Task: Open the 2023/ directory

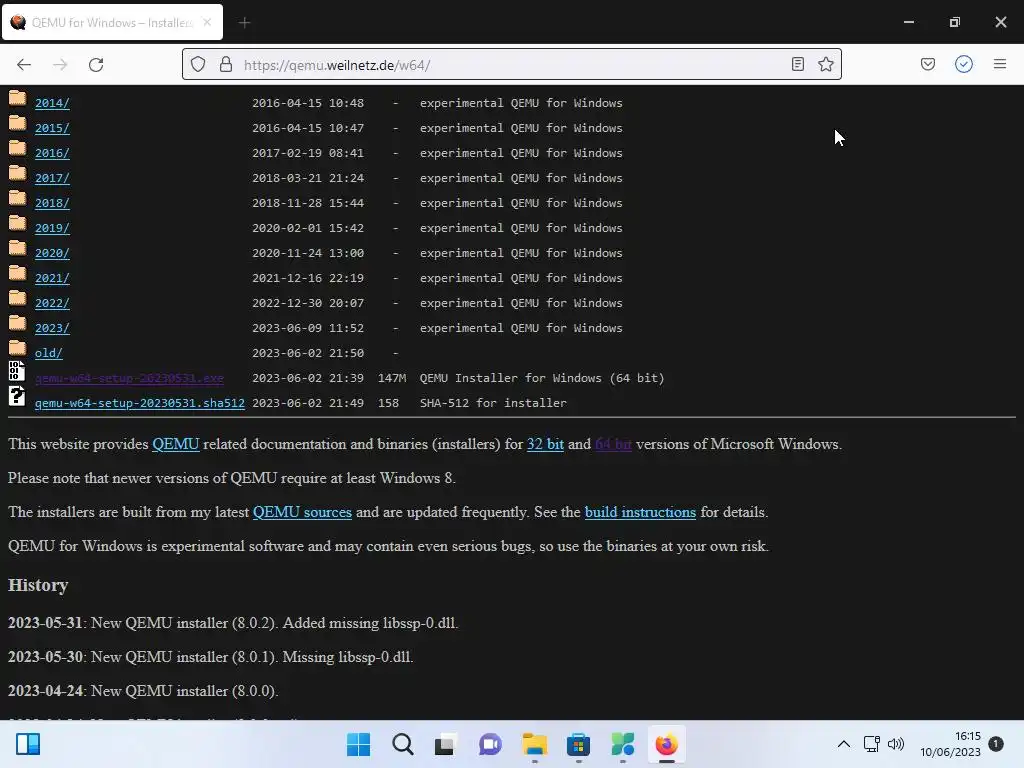Action: pos(52,328)
